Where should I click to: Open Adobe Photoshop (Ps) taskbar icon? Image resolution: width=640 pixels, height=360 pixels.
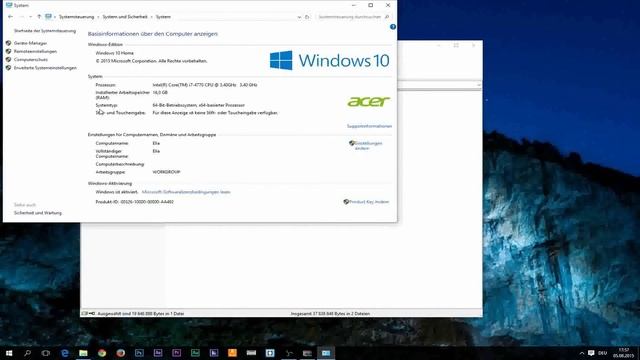(x=139, y=353)
